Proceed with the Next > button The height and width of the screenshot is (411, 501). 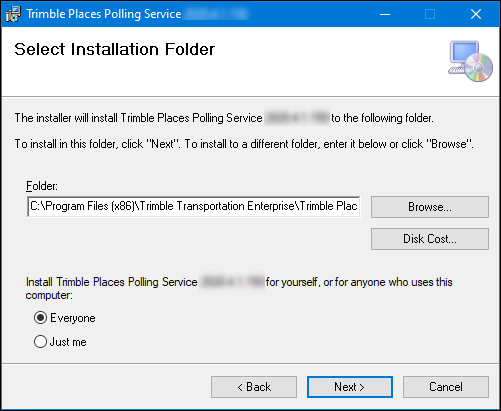pos(350,387)
